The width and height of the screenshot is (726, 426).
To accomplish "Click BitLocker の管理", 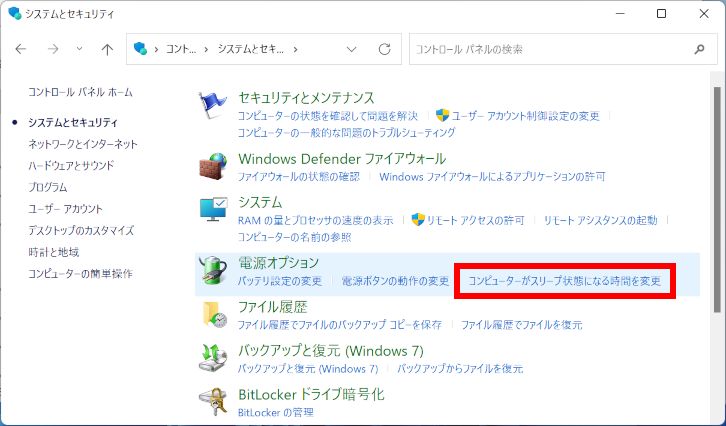I will 275,413.
